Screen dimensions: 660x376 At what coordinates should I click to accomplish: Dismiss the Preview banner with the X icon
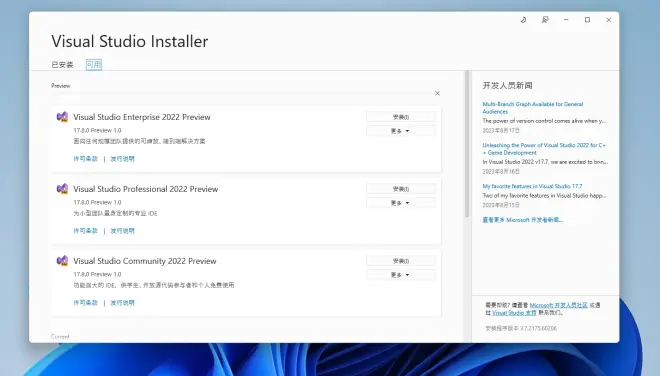437,93
